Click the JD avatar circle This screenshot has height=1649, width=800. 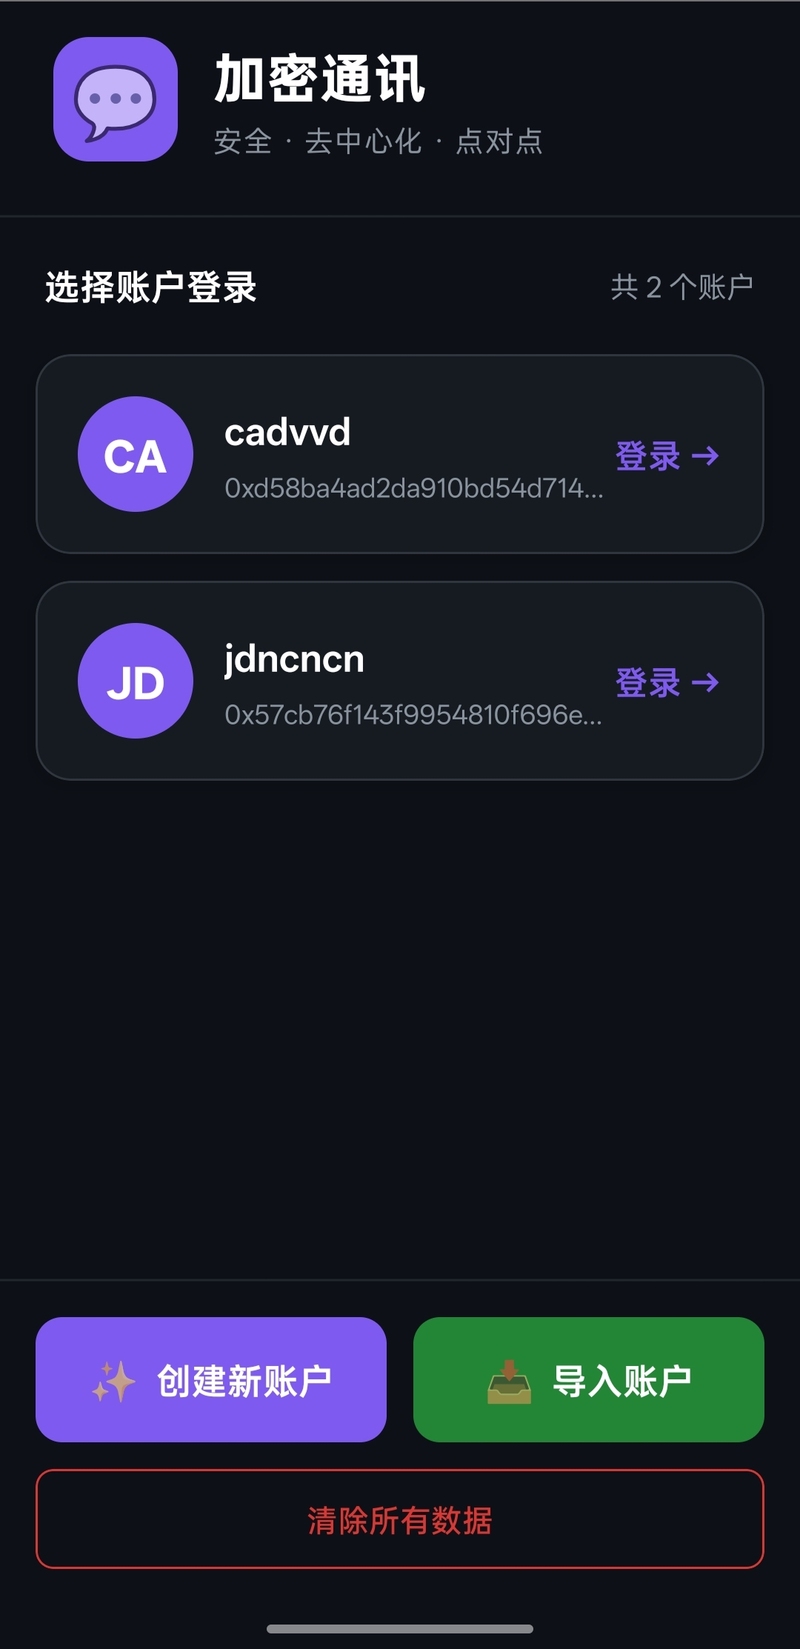(x=135, y=681)
